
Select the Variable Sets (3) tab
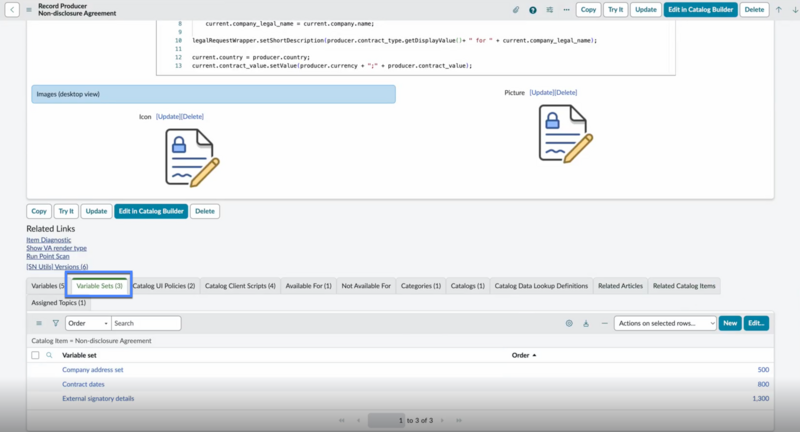(x=99, y=286)
